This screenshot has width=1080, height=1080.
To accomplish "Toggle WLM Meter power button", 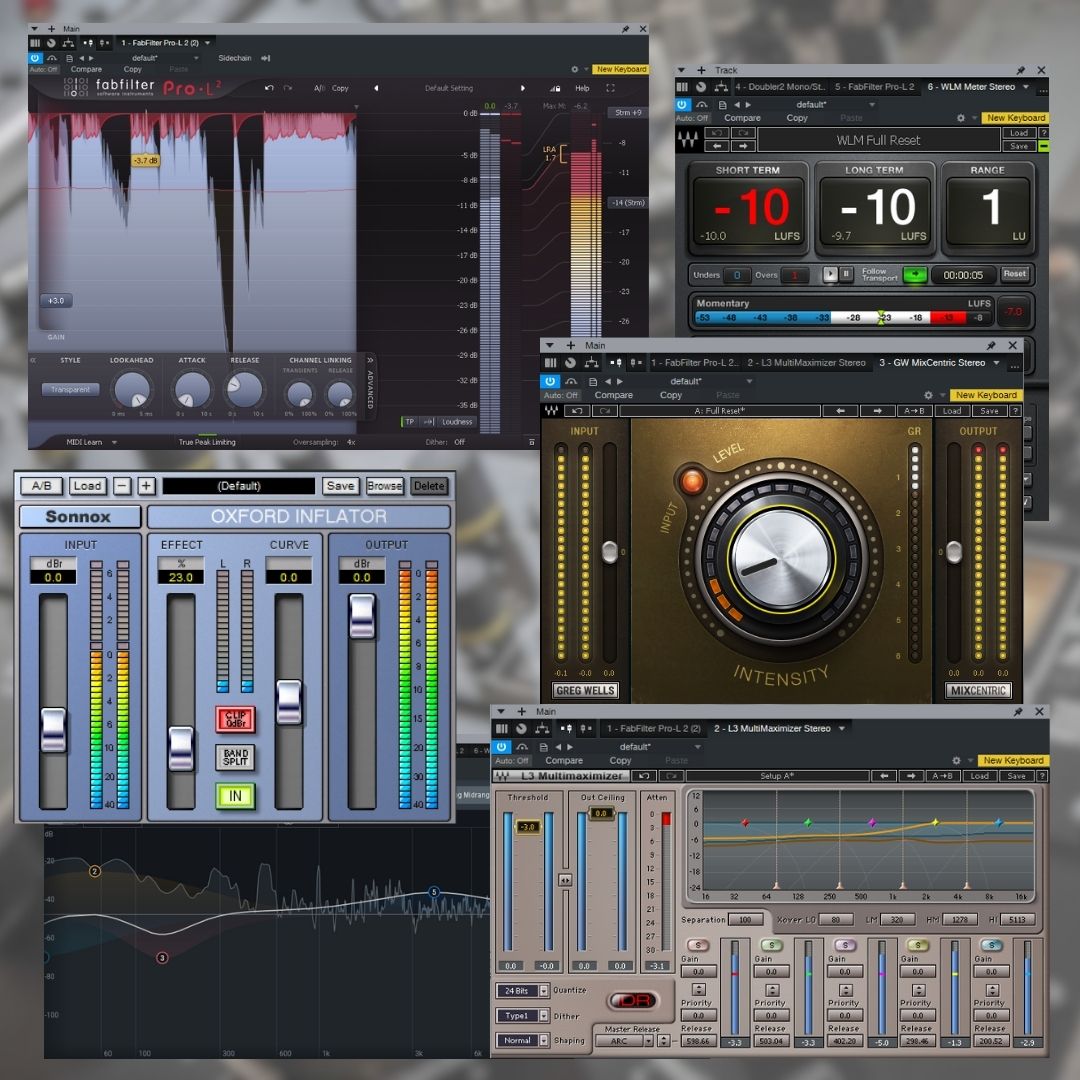I will (682, 105).
